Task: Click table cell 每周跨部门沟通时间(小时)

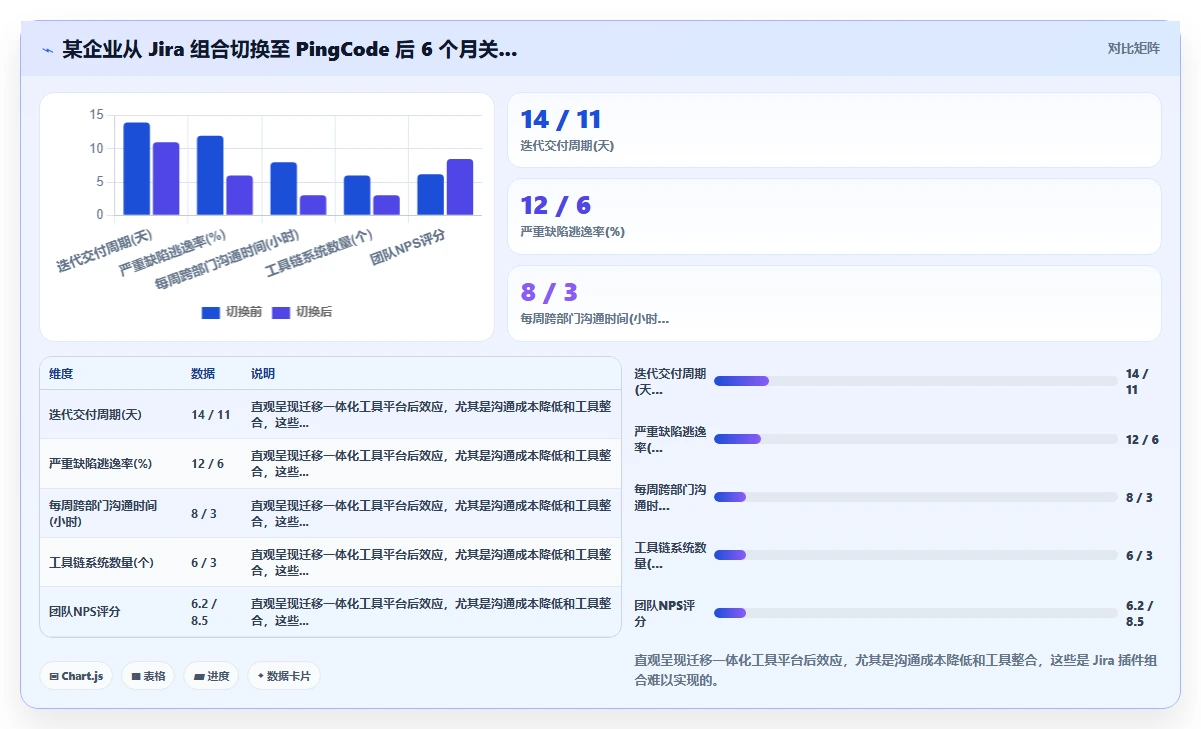Action: (110, 513)
